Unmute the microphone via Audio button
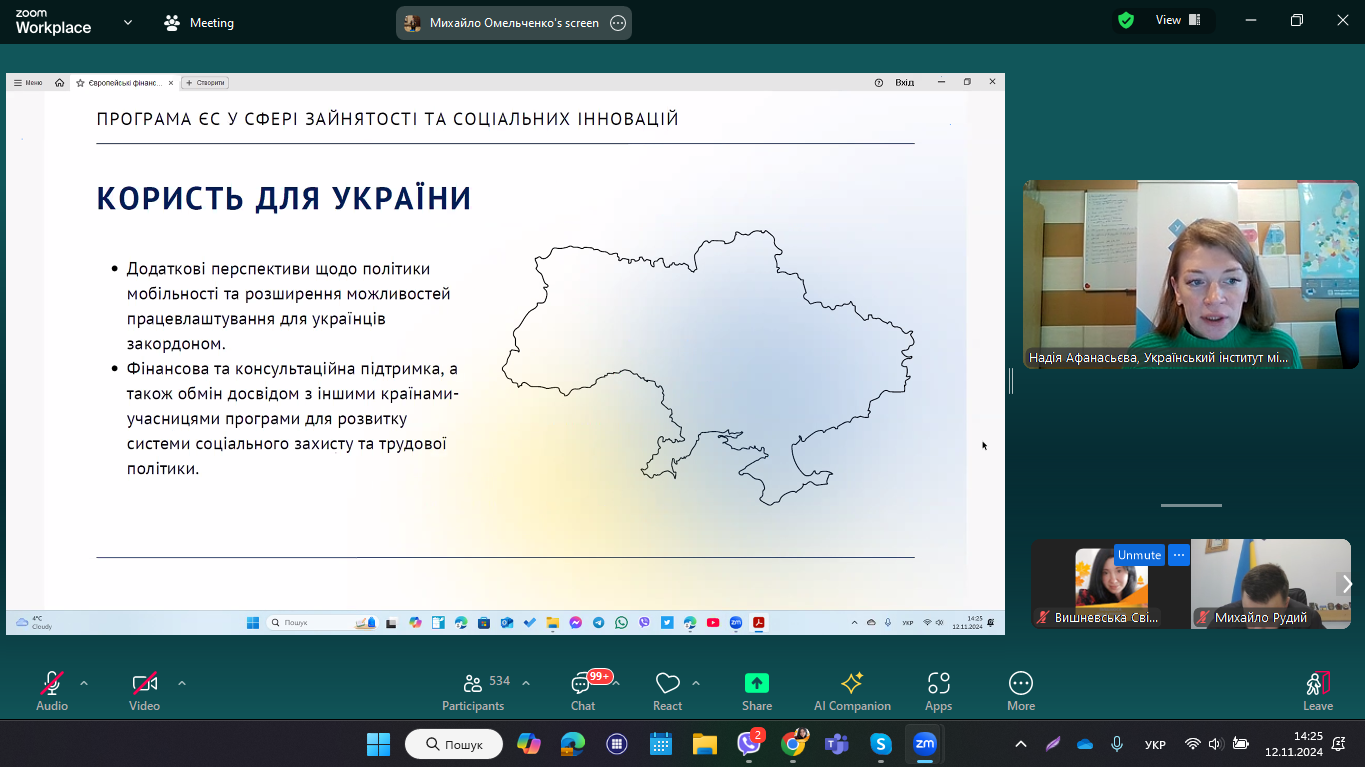 click(x=52, y=691)
